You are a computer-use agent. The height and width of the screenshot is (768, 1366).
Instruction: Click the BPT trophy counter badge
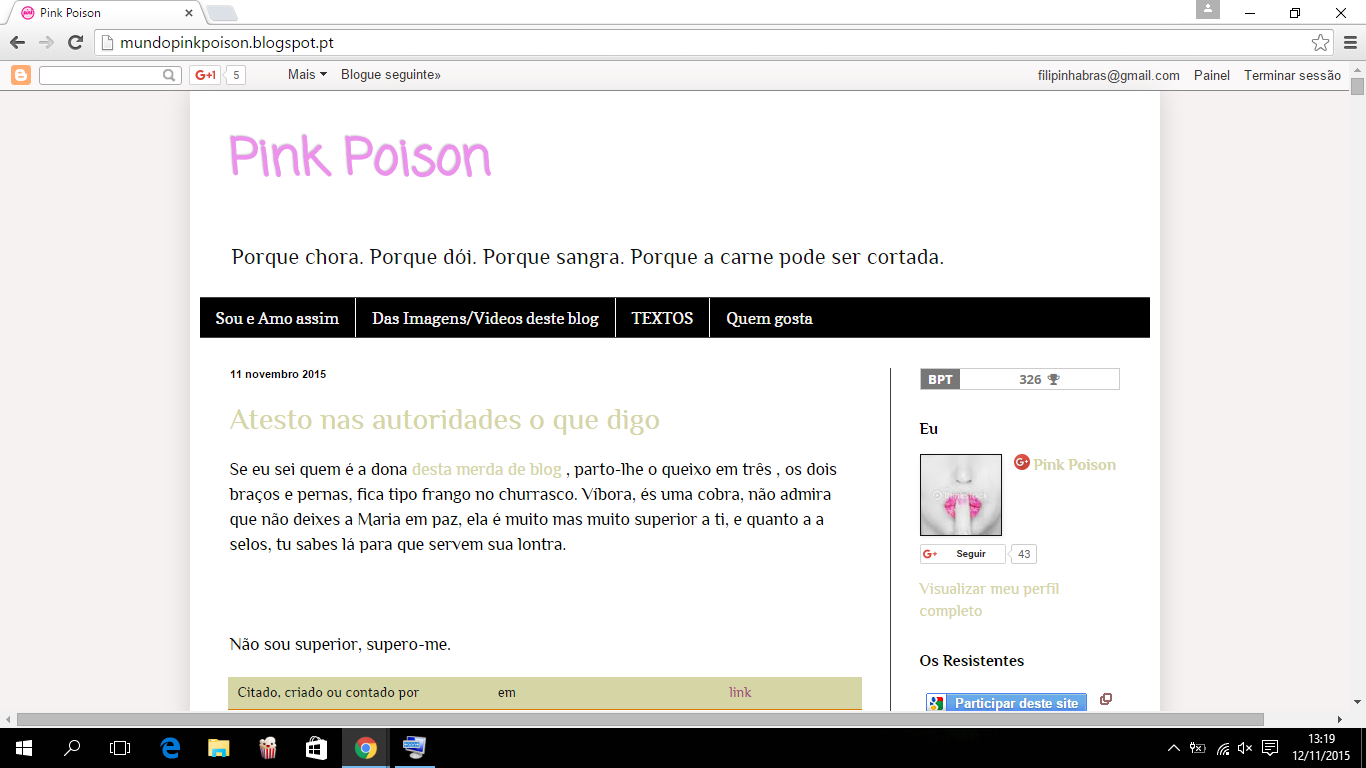tap(1019, 379)
